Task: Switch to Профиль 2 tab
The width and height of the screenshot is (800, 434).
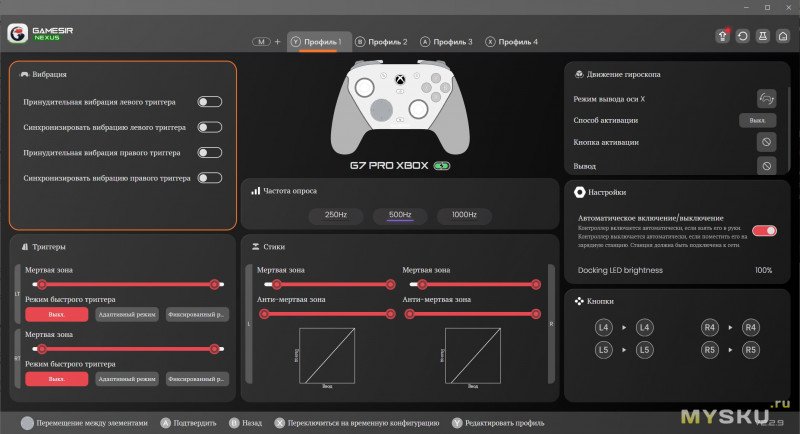Action: (x=380, y=42)
